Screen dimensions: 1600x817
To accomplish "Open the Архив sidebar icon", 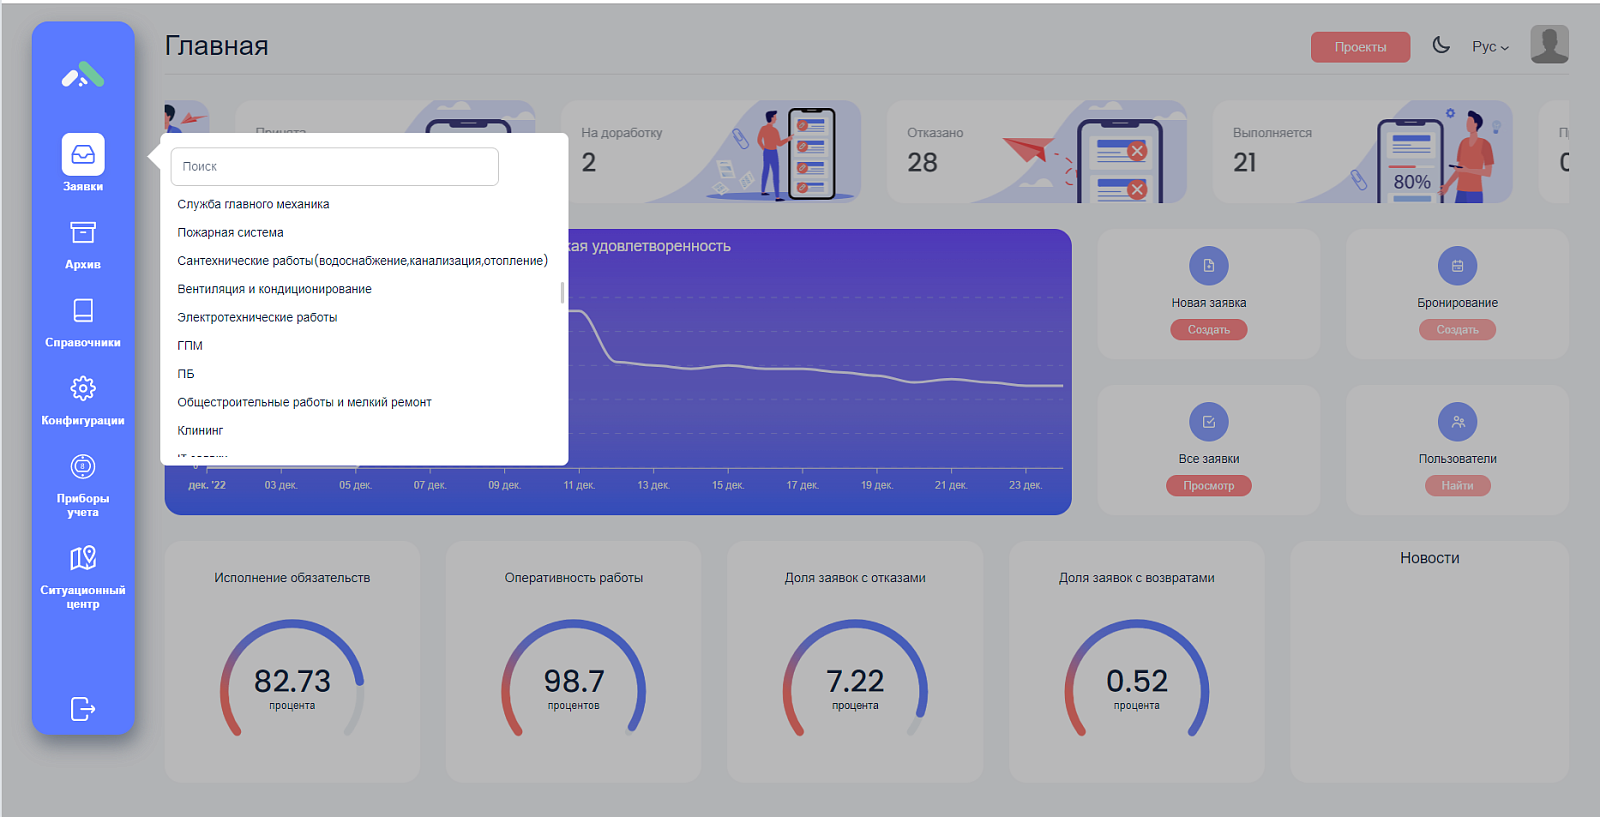I will tap(83, 233).
